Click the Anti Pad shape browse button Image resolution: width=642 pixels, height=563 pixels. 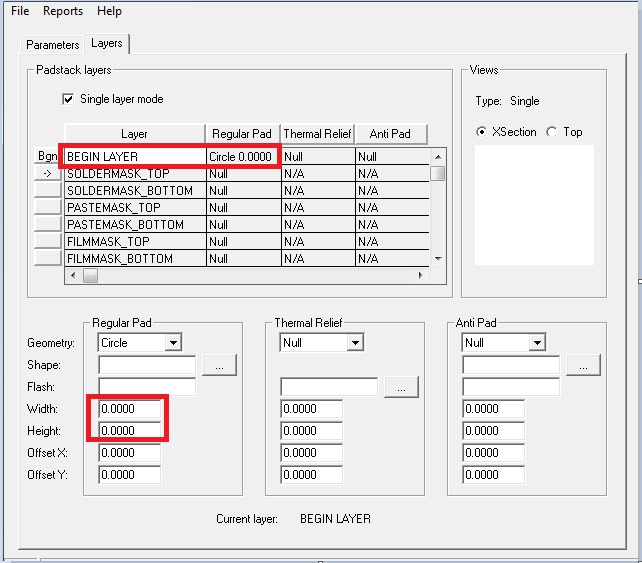(583, 365)
